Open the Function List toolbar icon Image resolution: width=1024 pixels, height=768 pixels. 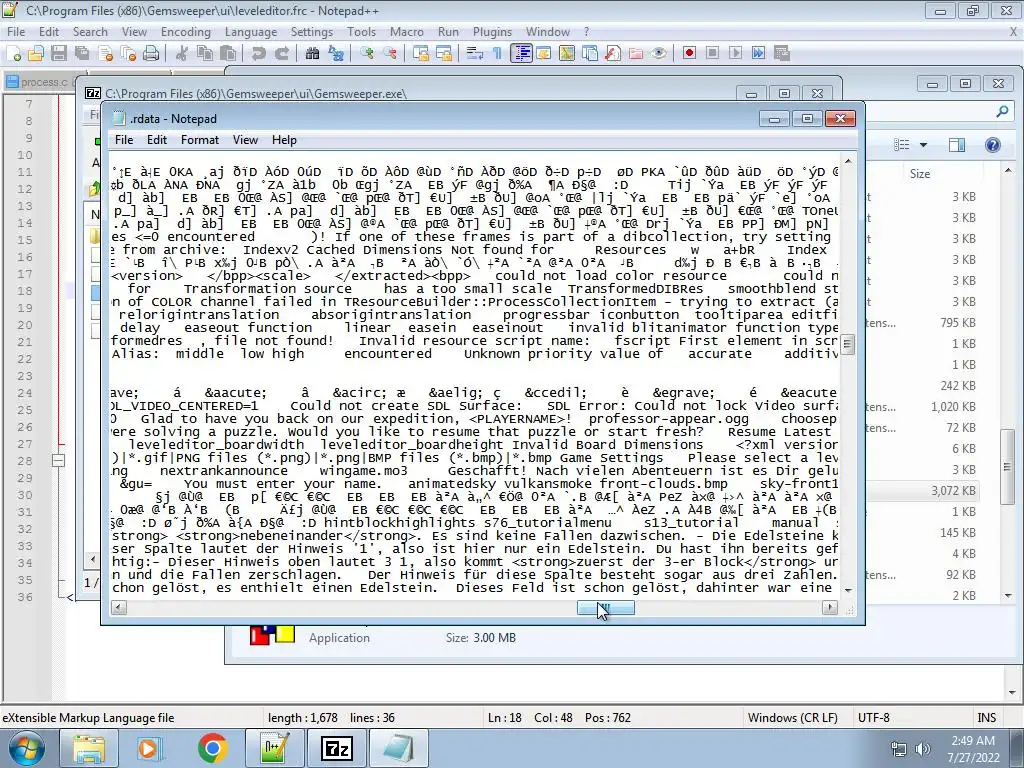(x=613, y=54)
